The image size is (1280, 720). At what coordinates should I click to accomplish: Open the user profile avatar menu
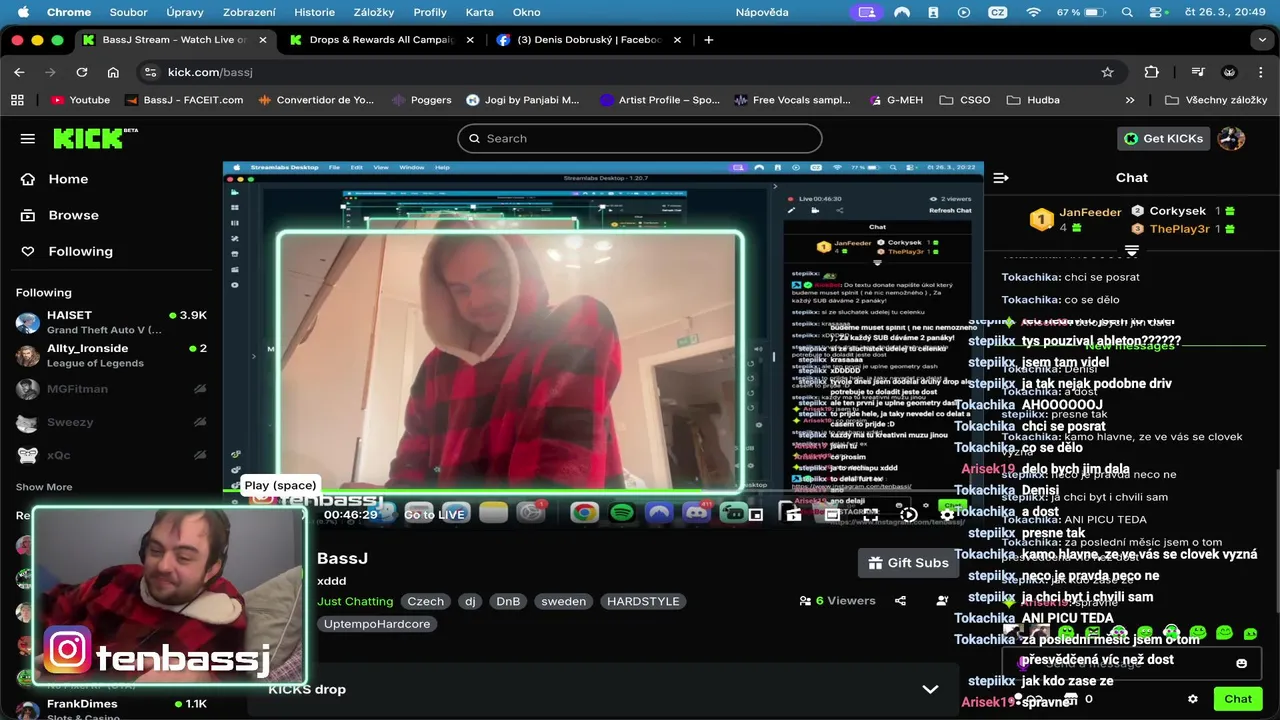1231,138
